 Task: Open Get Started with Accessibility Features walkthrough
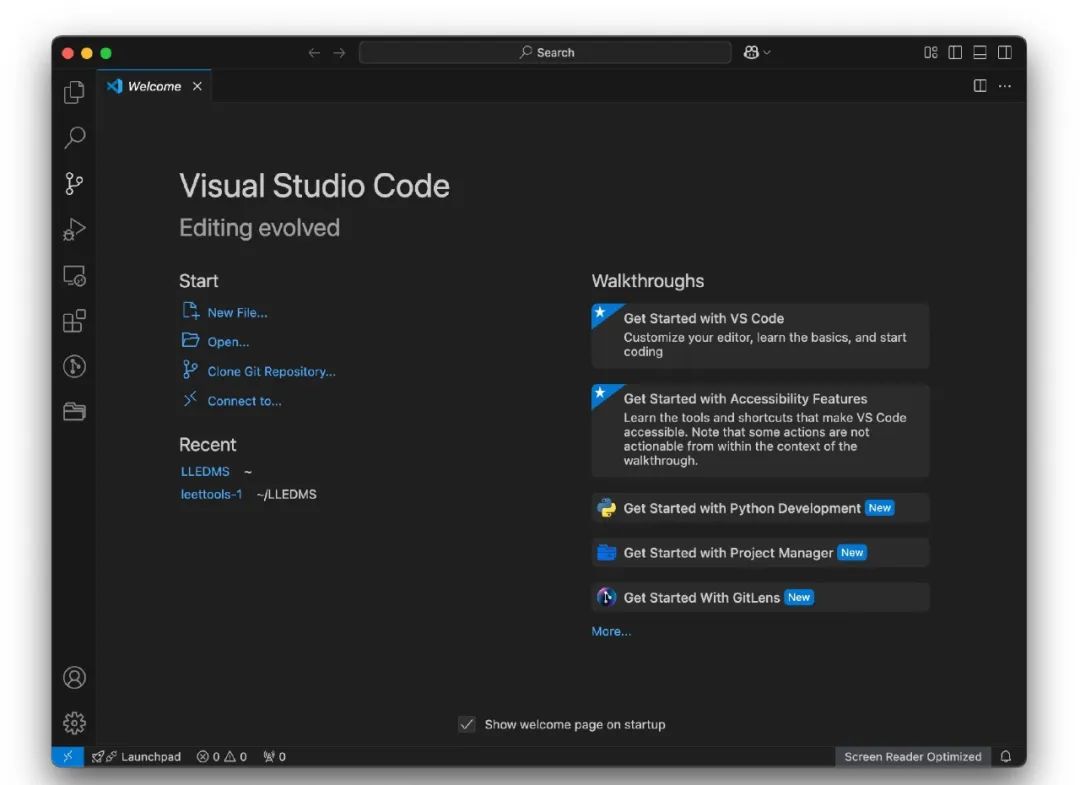(x=760, y=430)
